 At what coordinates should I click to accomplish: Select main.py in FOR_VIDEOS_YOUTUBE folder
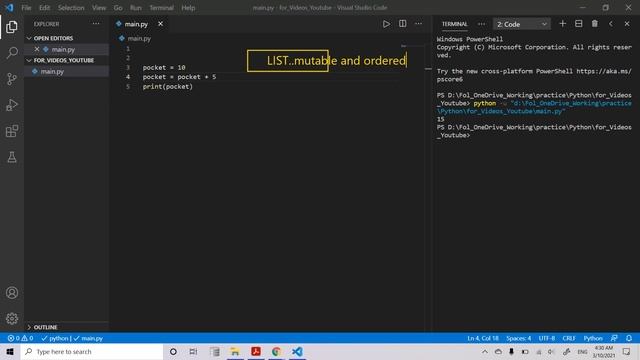tap(52, 71)
